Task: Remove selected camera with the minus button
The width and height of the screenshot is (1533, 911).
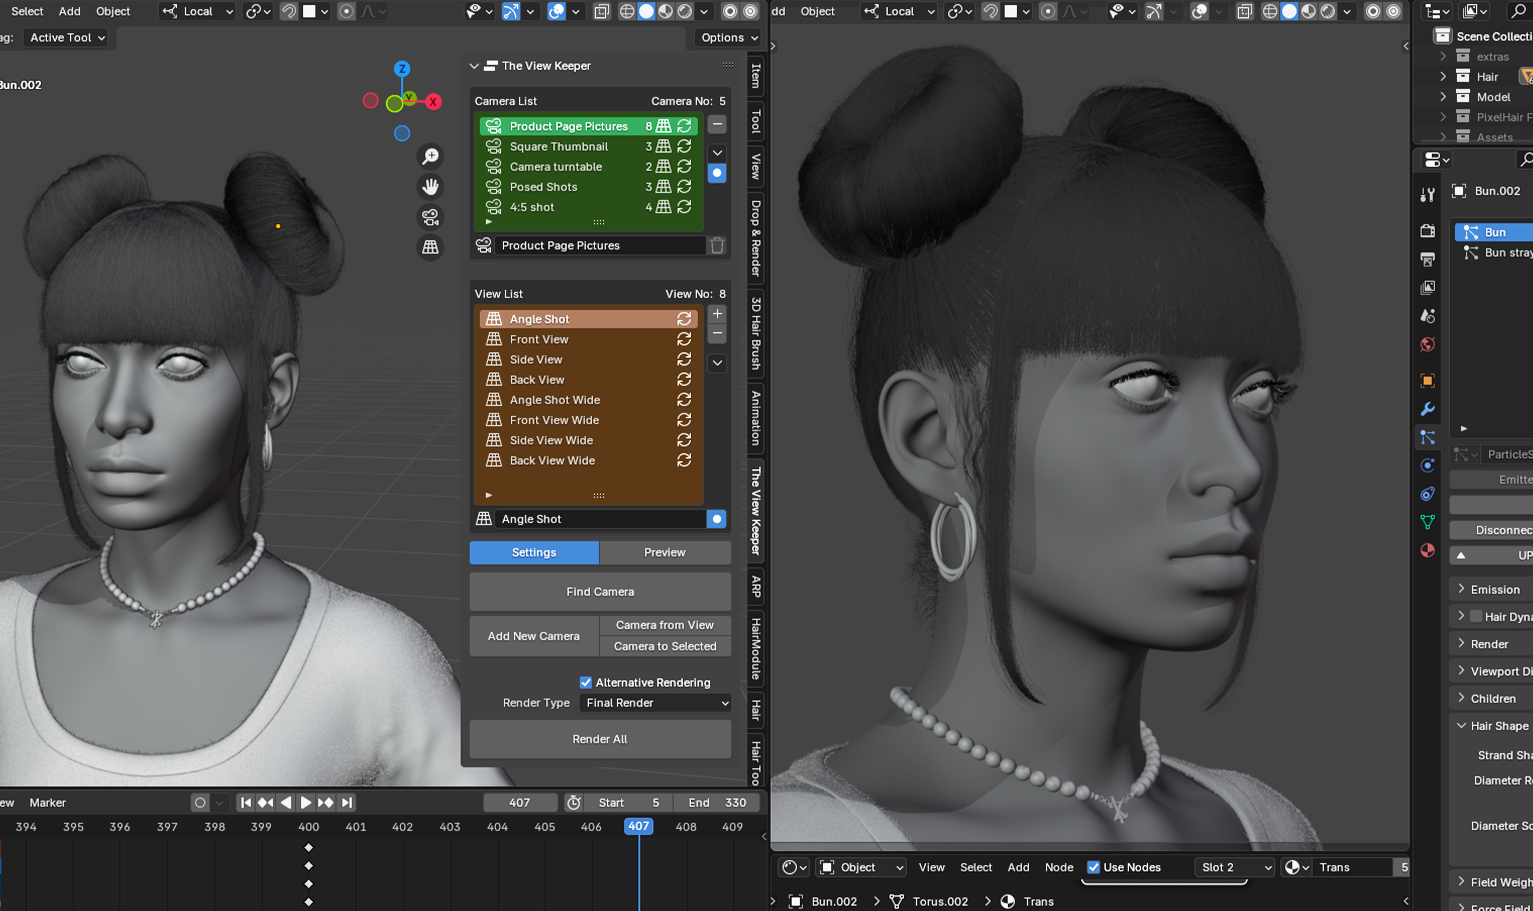Action: 717,124
